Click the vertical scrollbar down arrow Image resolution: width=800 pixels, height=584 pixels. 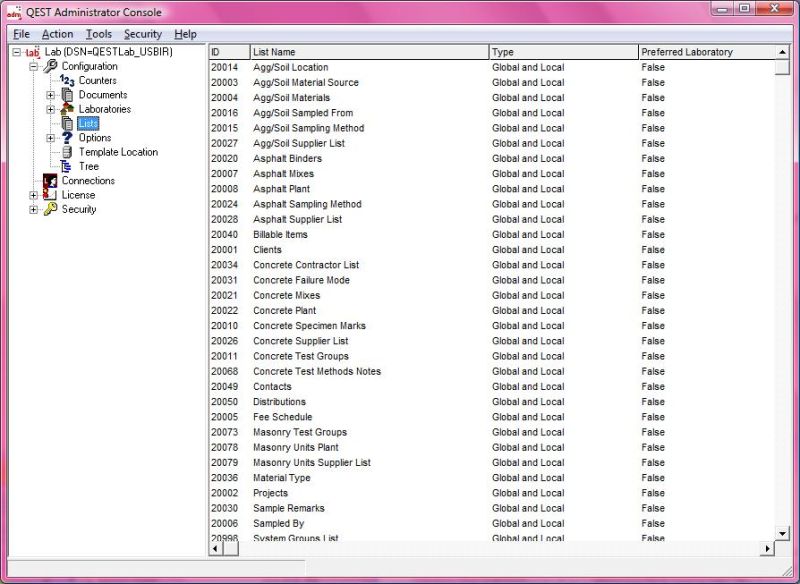[784, 533]
